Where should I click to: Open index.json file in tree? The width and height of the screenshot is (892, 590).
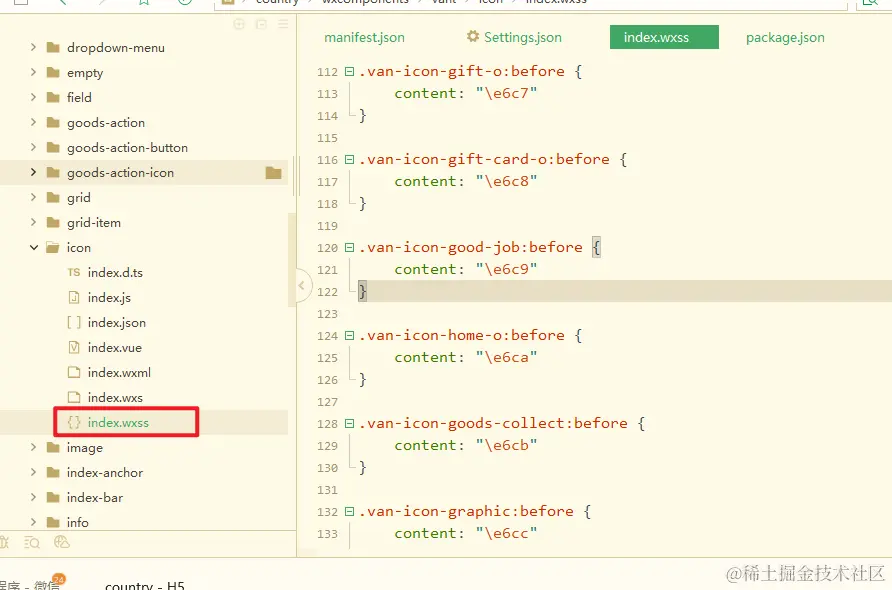[117, 323]
